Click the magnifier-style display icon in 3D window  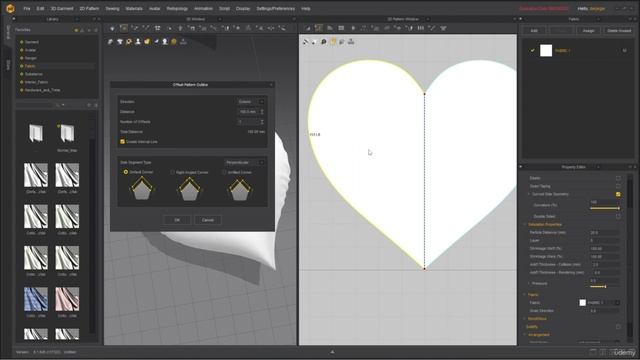tap(129, 42)
